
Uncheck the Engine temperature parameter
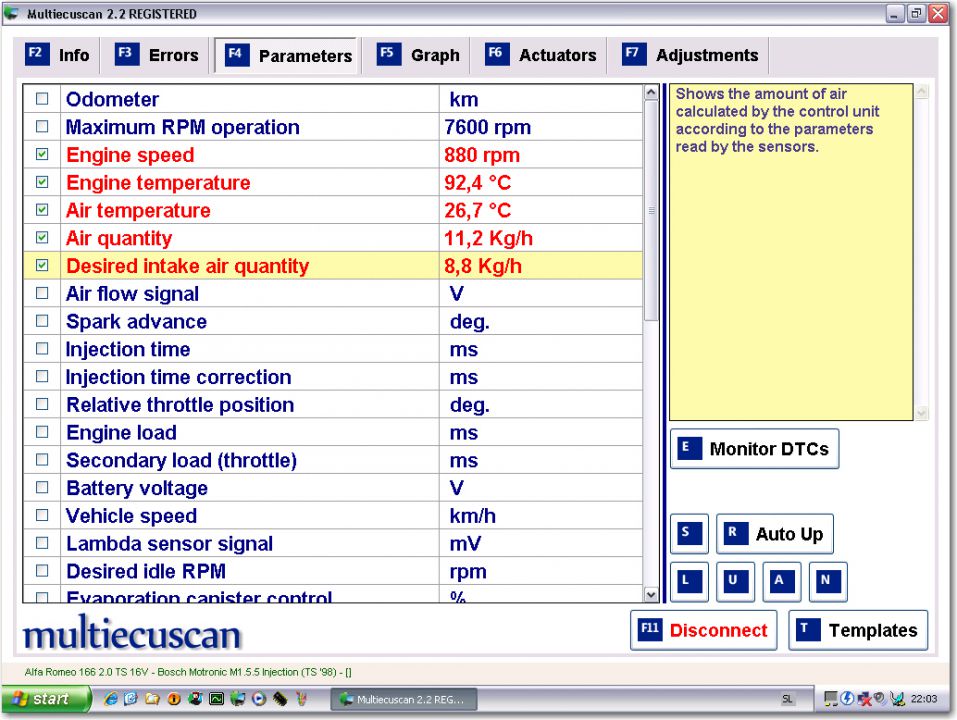42,182
